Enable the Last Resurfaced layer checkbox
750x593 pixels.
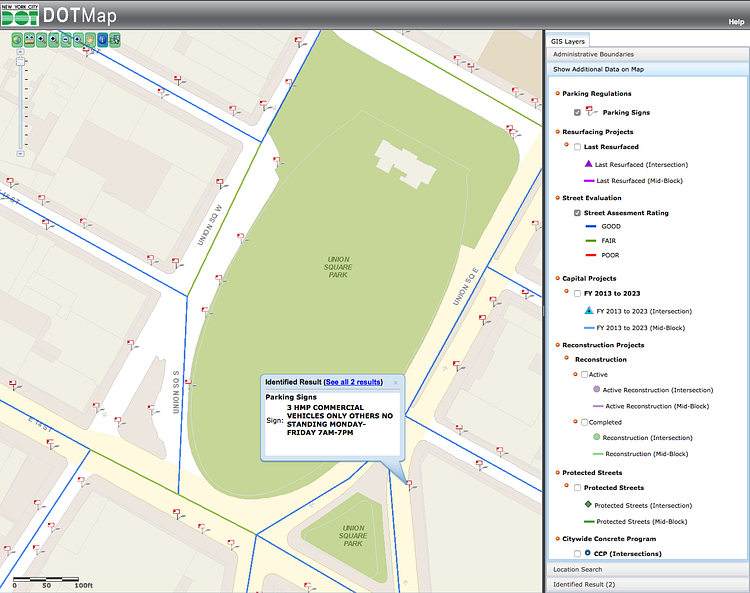578,147
